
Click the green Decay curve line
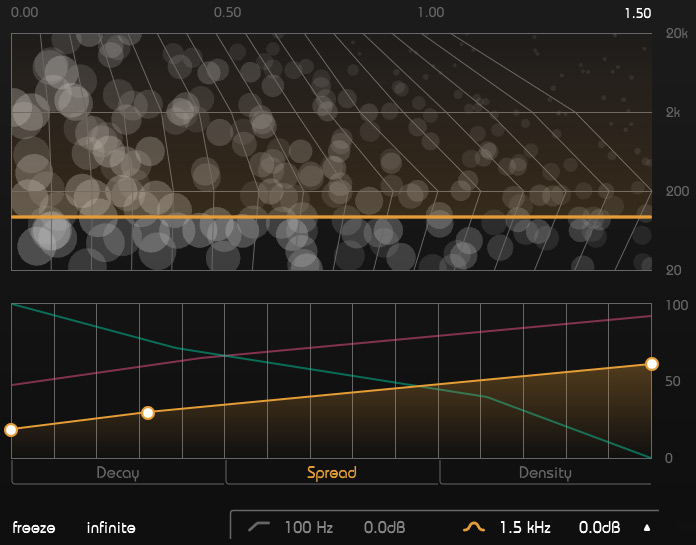(300, 366)
